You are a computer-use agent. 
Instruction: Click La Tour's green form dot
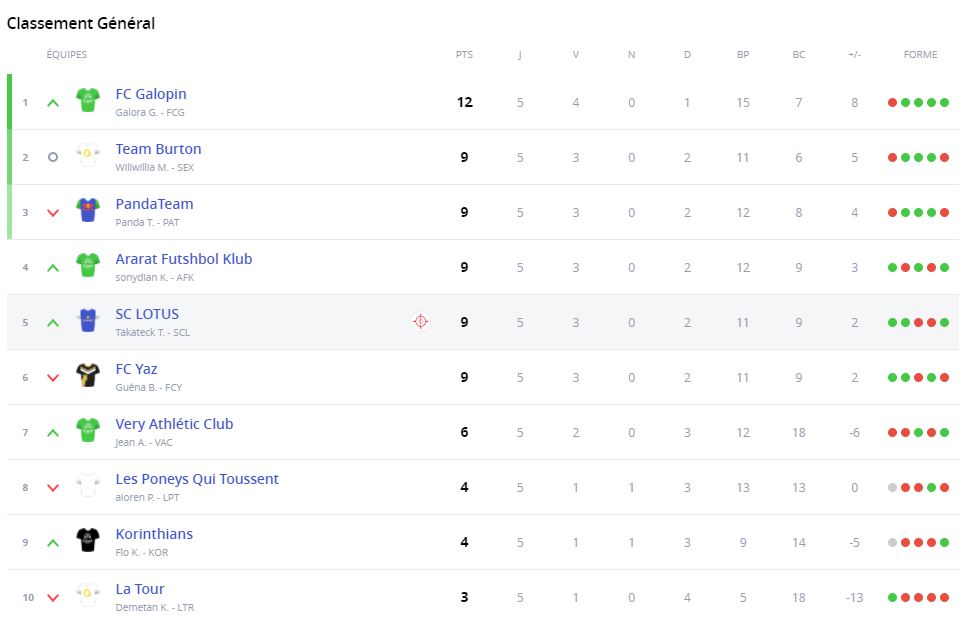click(x=892, y=597)
